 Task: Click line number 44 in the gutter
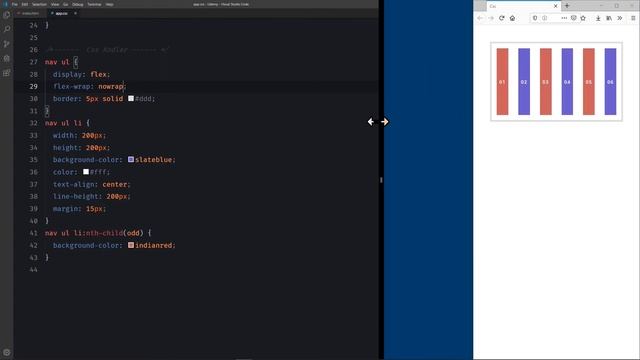coord(33,270)
